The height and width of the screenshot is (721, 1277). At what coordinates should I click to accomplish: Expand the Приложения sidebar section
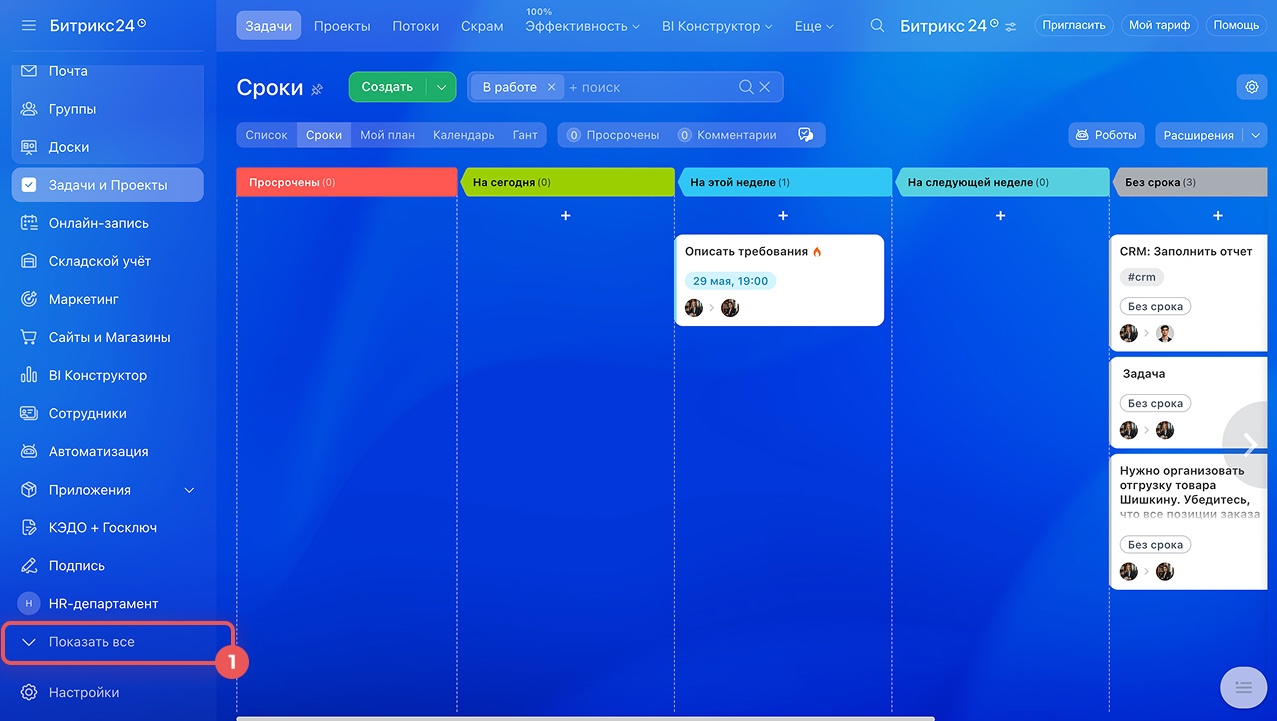click(x=190, y=490)
